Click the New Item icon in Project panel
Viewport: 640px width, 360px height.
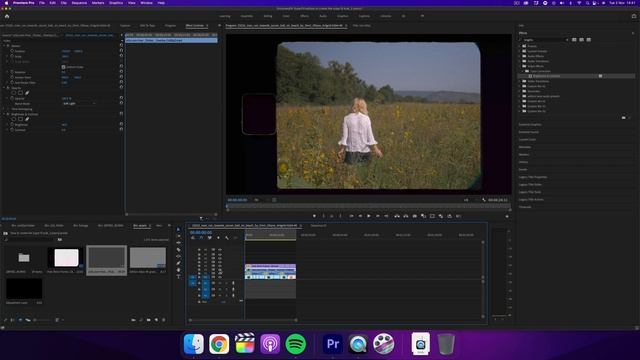coord(156,320)
